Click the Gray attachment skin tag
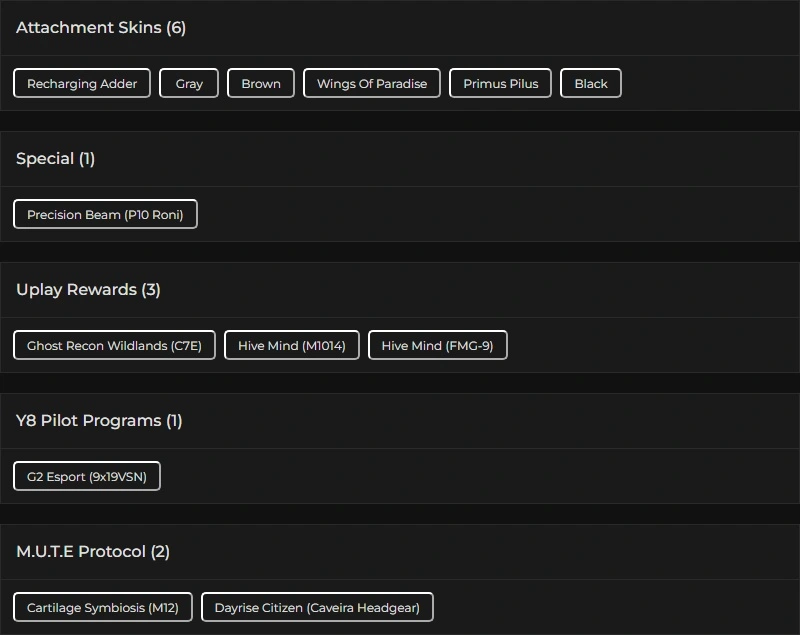 pos(189,84)
